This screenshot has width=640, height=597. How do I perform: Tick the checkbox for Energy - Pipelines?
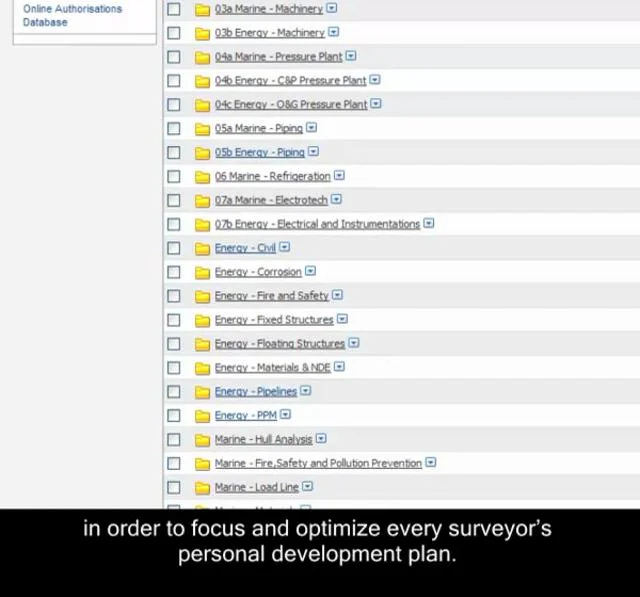click(174, 392)
